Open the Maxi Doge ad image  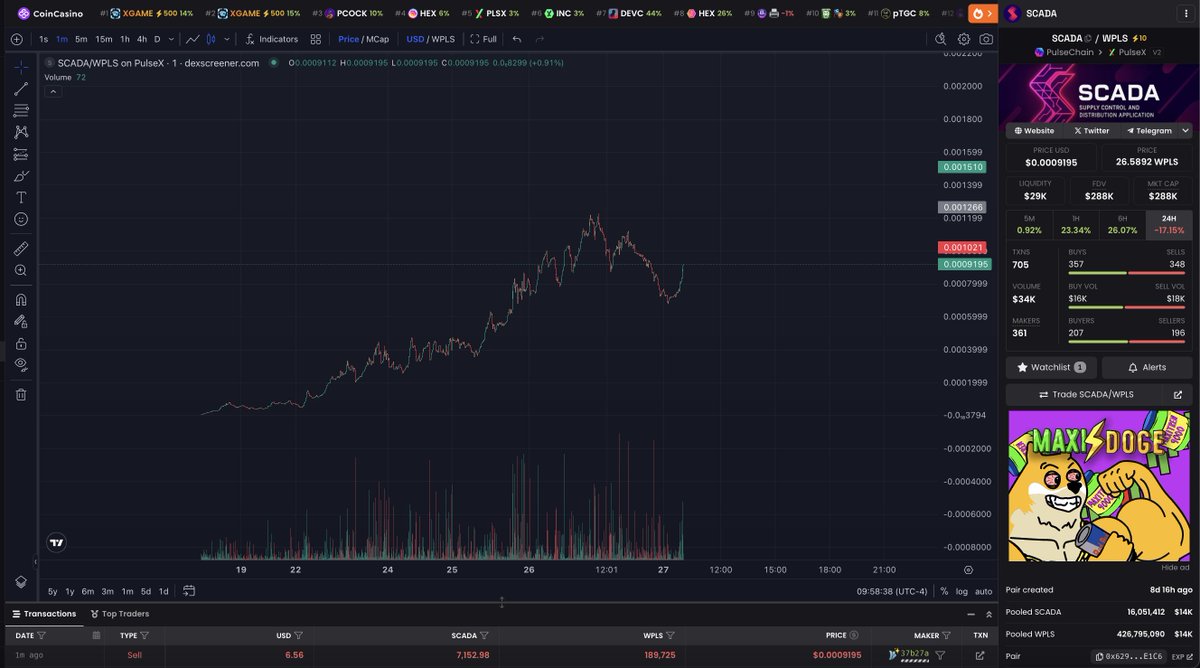point(1099,486)
